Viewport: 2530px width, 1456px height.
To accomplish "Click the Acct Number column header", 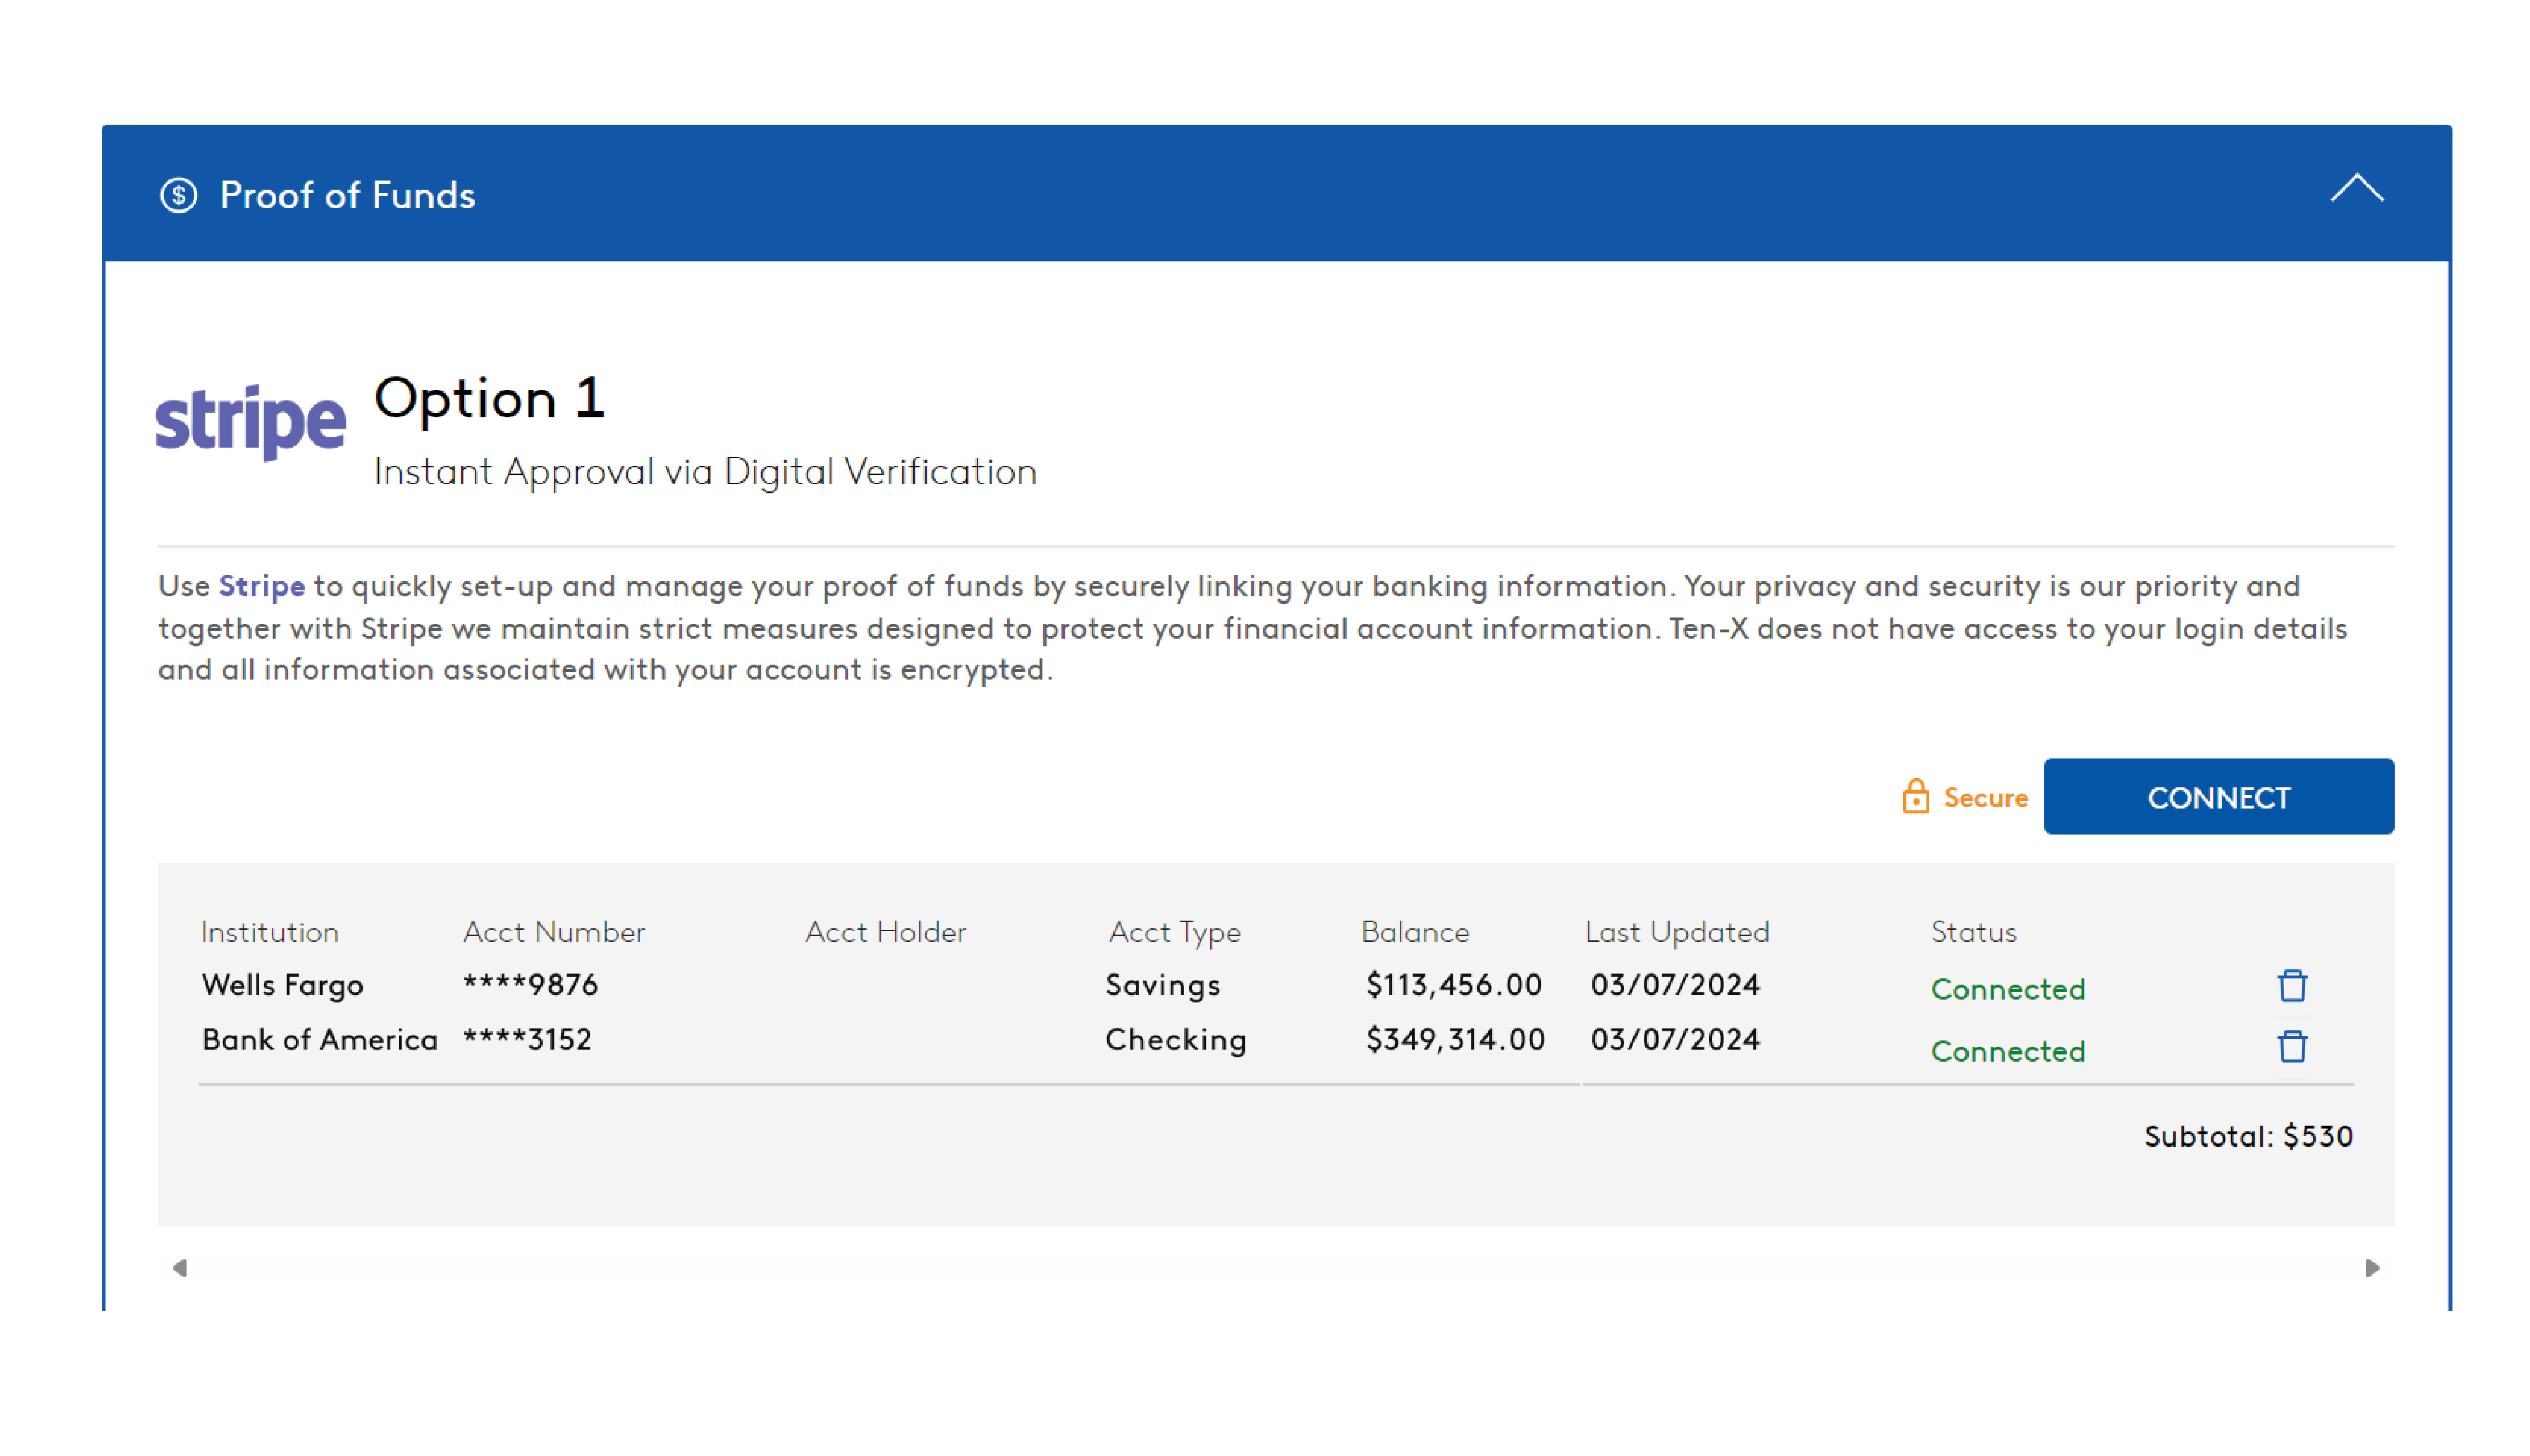I will coord(554,932).
